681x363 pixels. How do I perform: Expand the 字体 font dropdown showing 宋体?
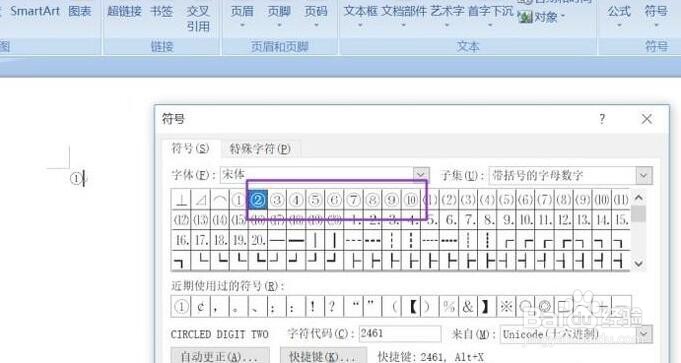click(x=420, y=175)
